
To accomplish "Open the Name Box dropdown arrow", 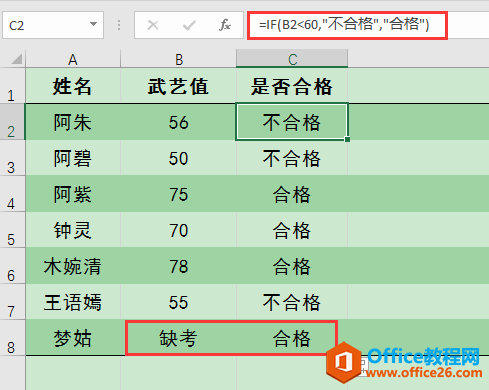I will (x=94, y=24).
